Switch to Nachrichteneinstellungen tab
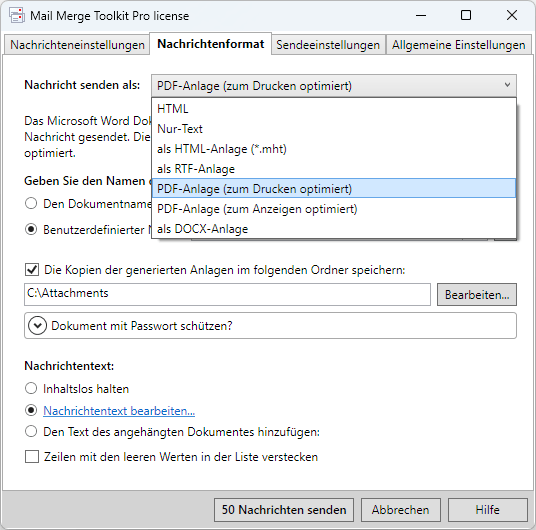 (x=77, y=45)
